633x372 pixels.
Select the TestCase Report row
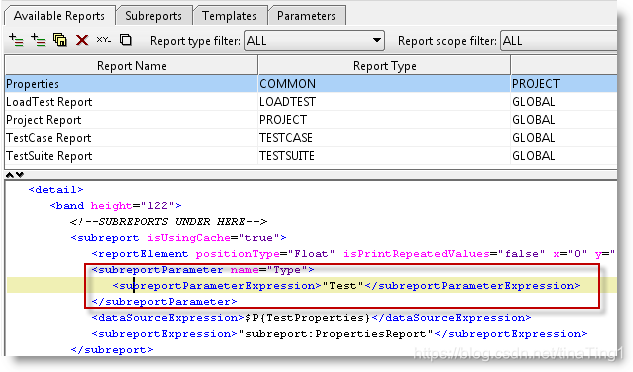[311, 138]
